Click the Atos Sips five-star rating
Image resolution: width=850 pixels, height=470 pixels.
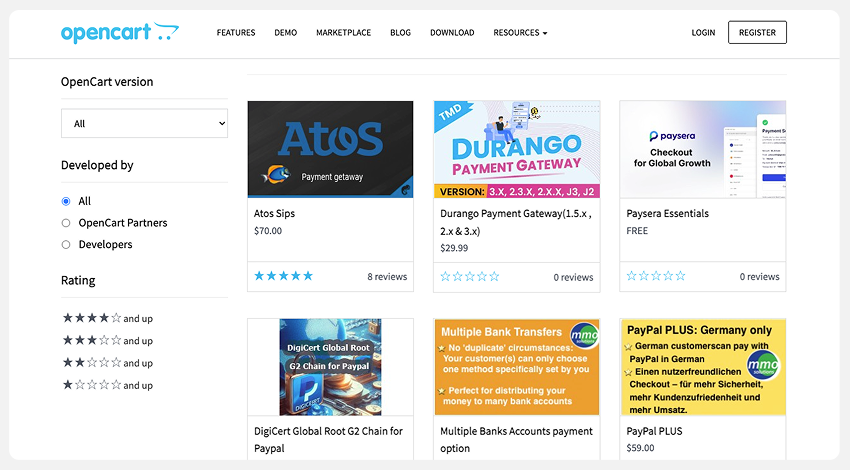point(284,276)
